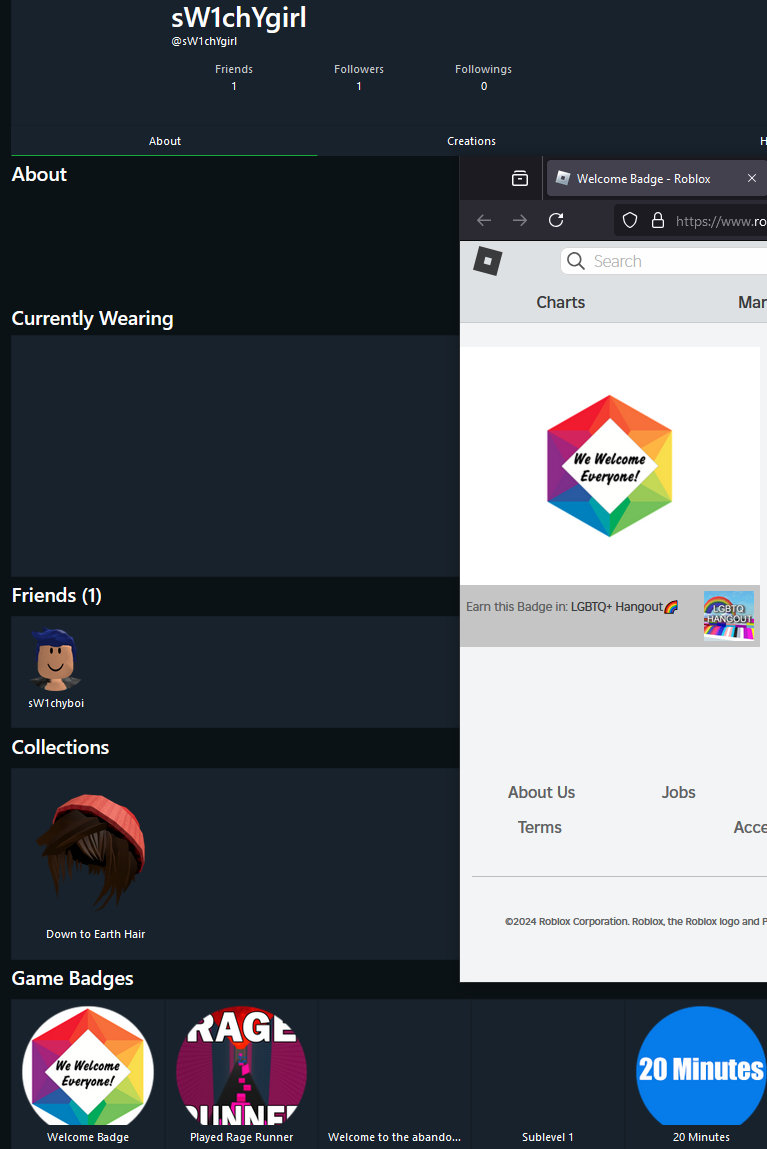Open the Played Rage Runner badge
The width and height of the screenshot is (767, 1149).
click(x=241, y=1073)
